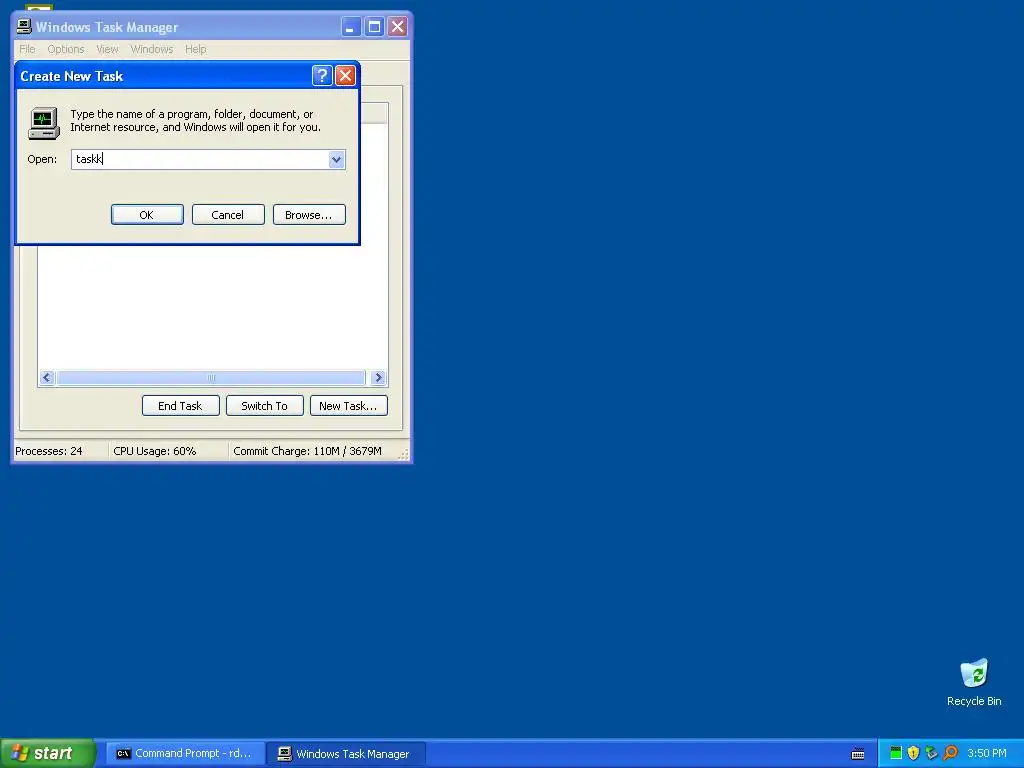Click the Create New Task help question-mark icon

[x=322, y=76]
